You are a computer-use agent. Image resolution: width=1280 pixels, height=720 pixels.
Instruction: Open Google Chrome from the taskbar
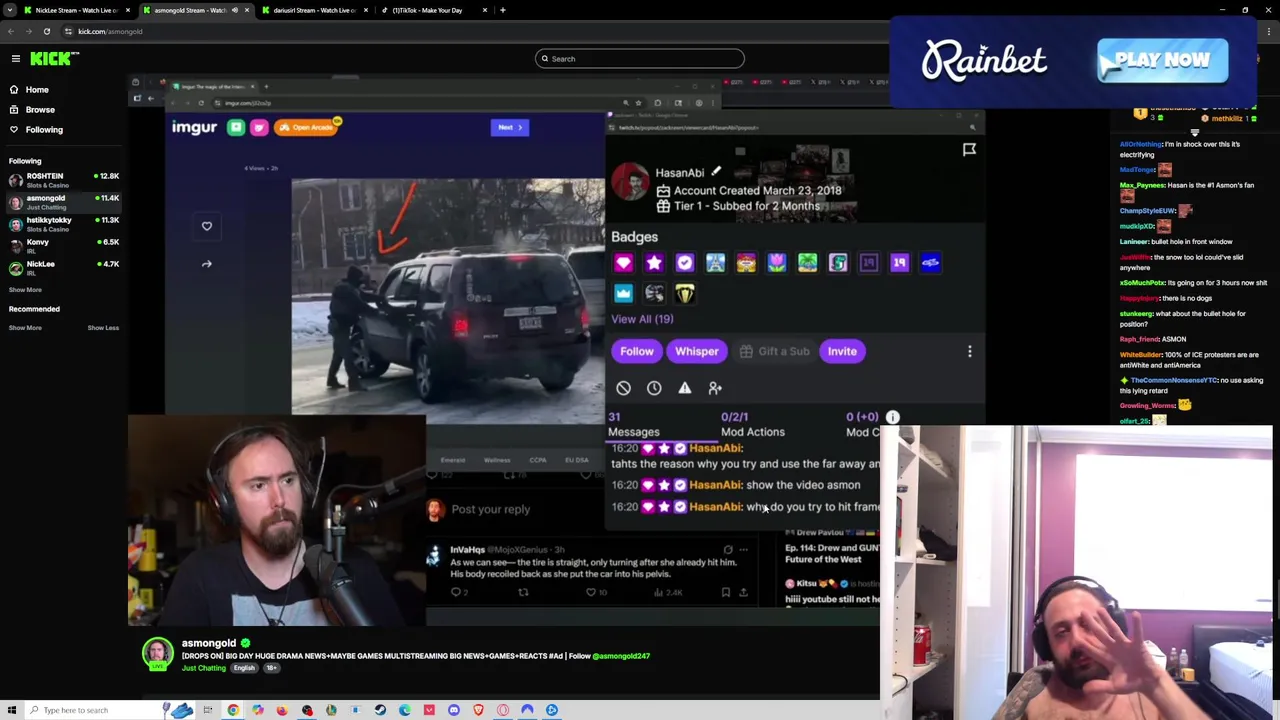[x=233, y=710]
